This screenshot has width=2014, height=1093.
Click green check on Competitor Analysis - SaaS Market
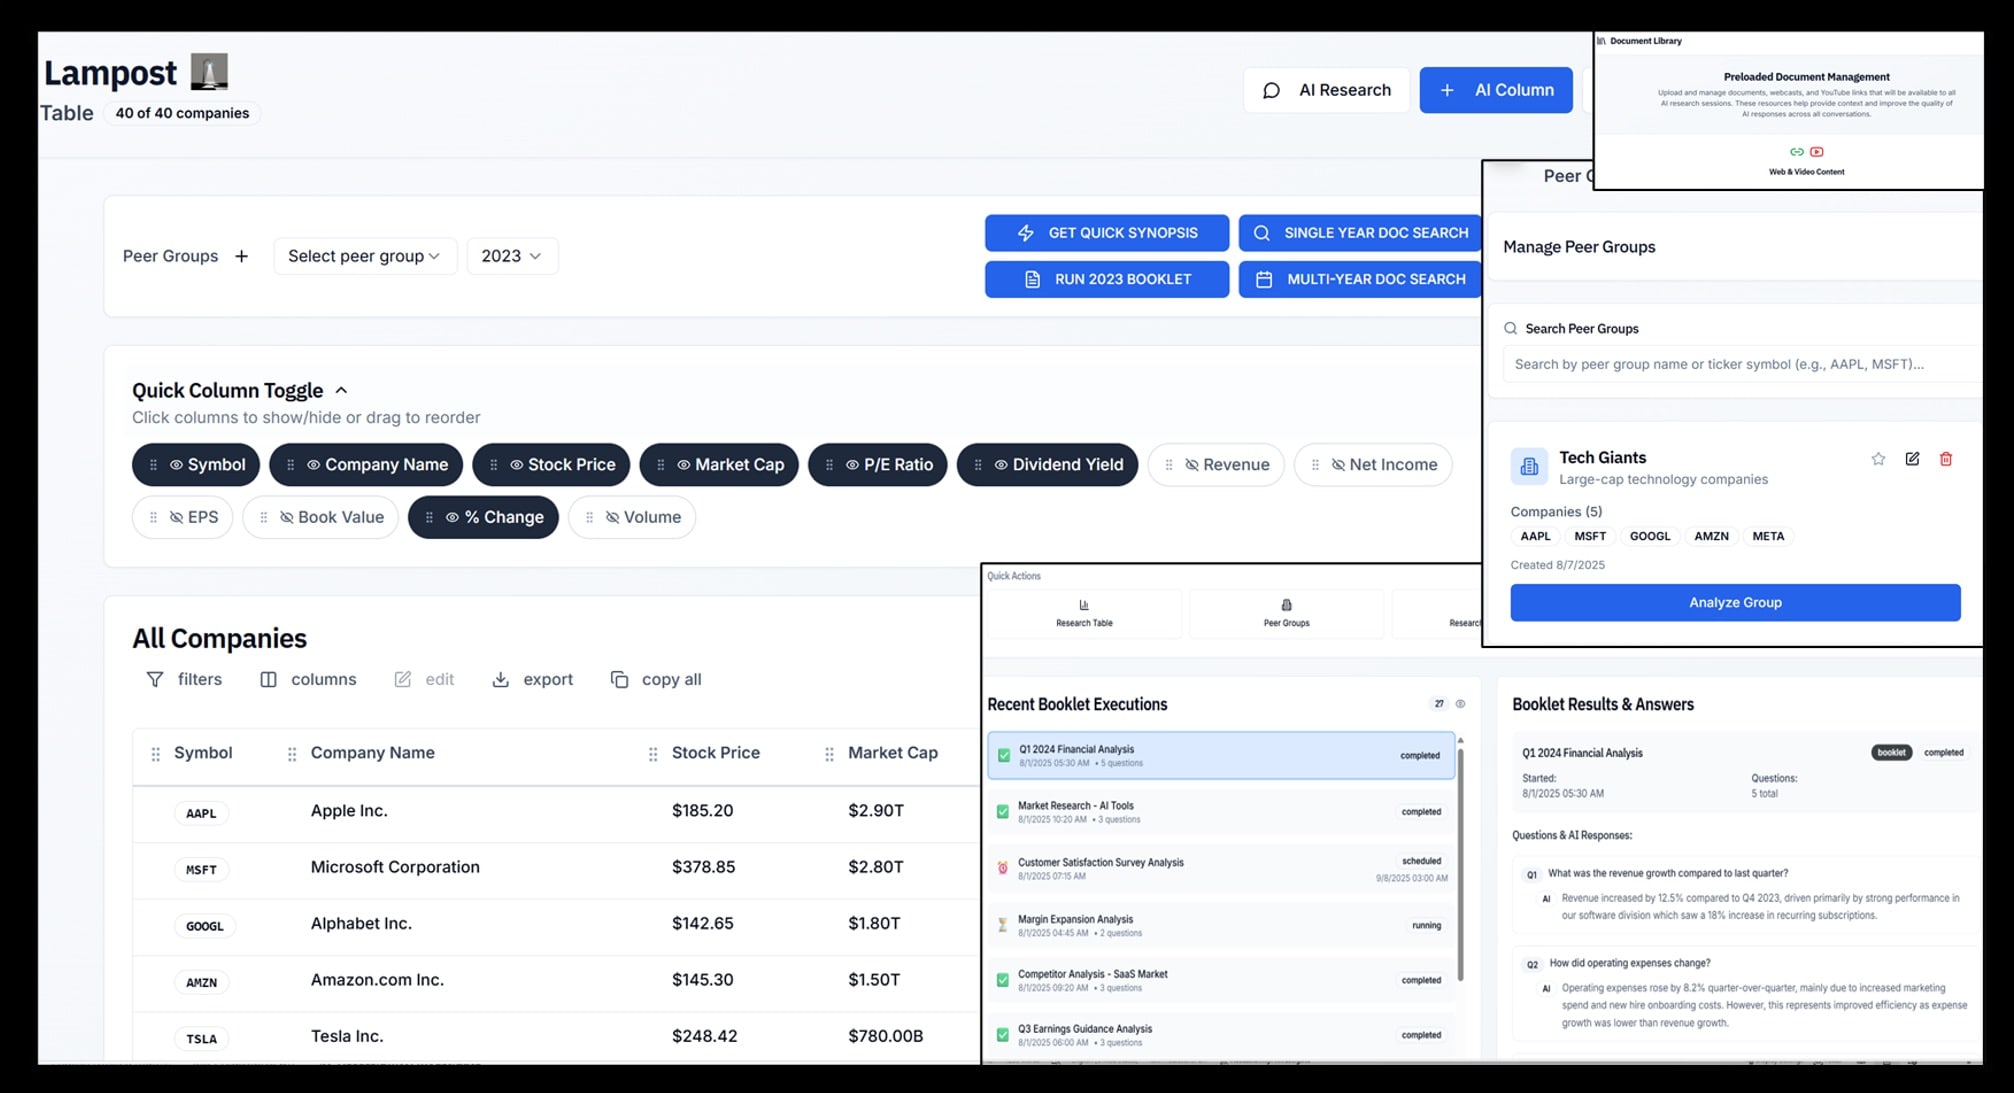[x=1002, y=980]
